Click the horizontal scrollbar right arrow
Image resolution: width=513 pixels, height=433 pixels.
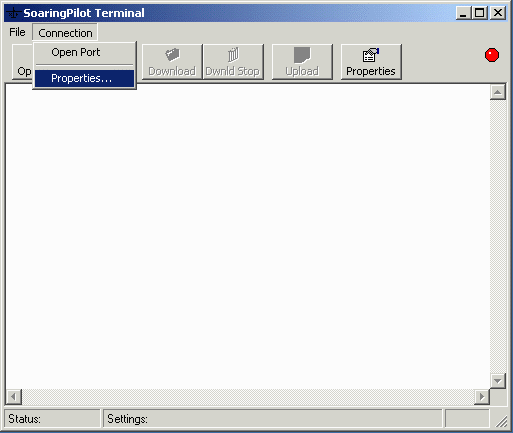[x=482, y=397]
